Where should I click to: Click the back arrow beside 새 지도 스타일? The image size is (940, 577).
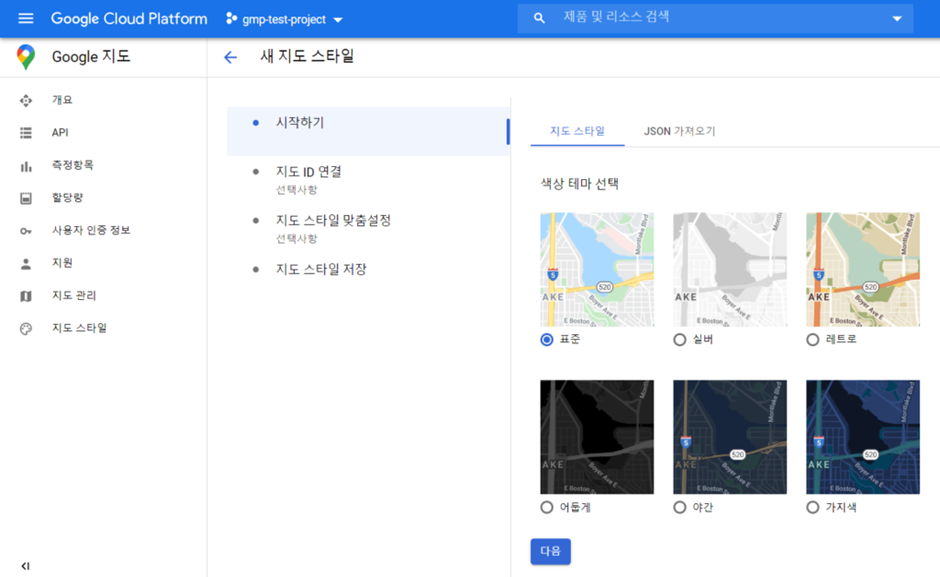coord(230,57)
